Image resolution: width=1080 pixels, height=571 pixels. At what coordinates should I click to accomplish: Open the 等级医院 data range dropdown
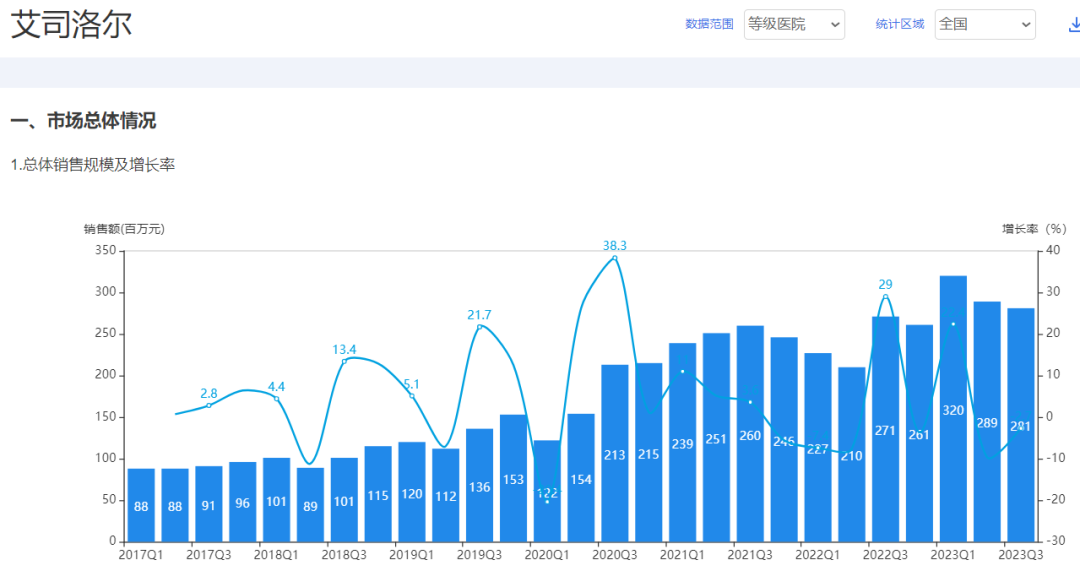click(794, 24)
